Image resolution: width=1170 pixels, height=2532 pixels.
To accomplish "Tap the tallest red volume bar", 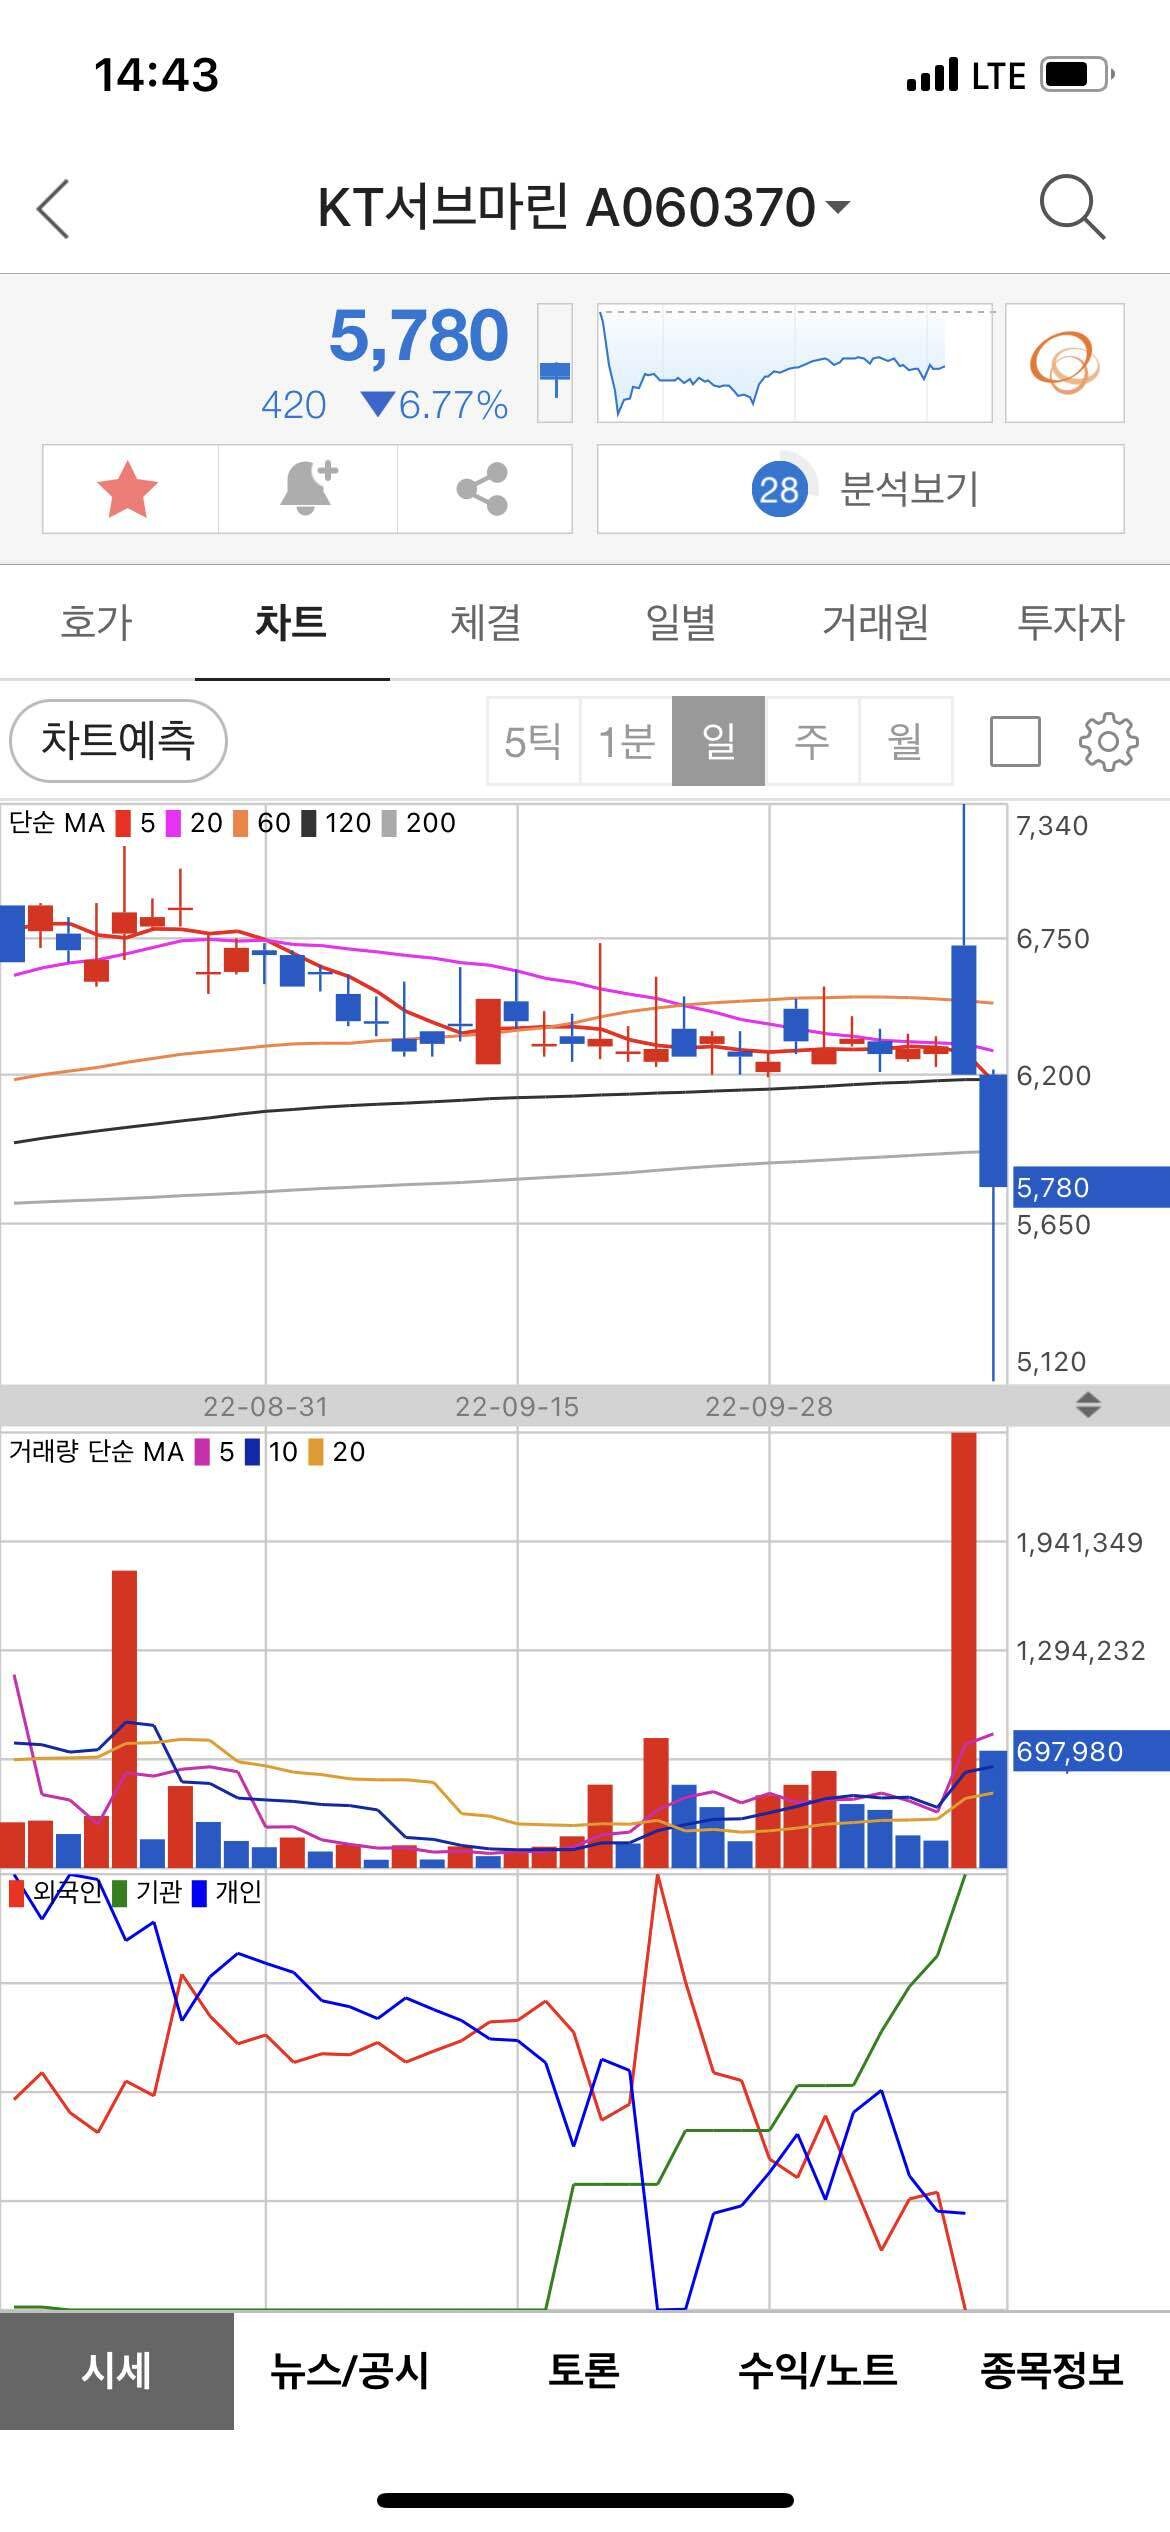I will coord(964,1650).
